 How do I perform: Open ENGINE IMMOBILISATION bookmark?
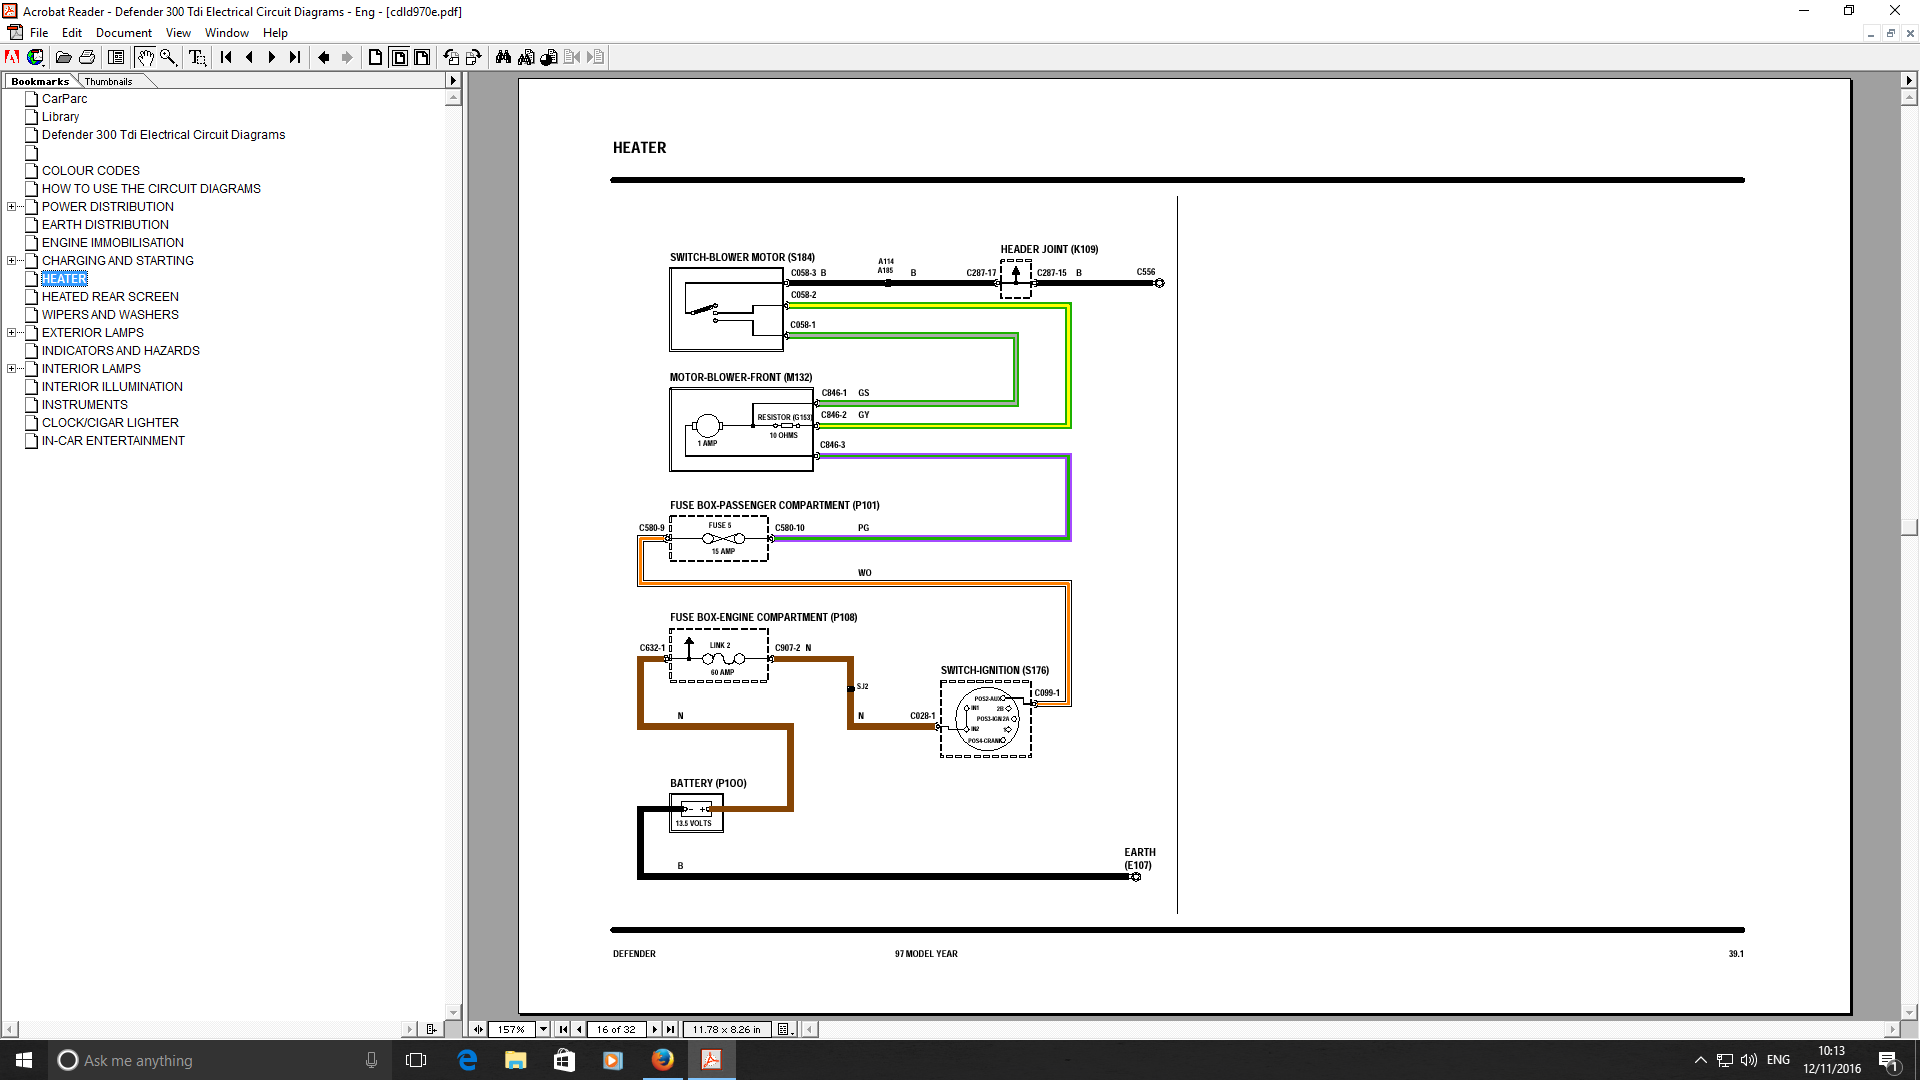113,243
